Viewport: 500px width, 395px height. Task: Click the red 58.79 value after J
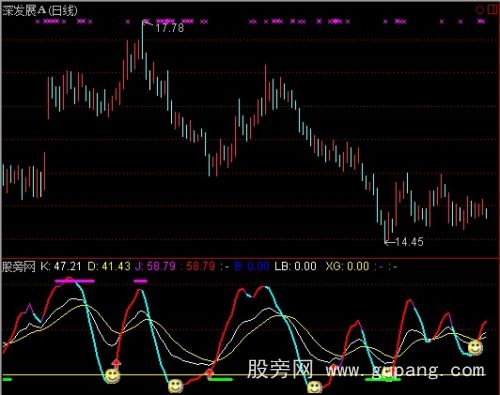pyautogui.click(x=200, y=266)
